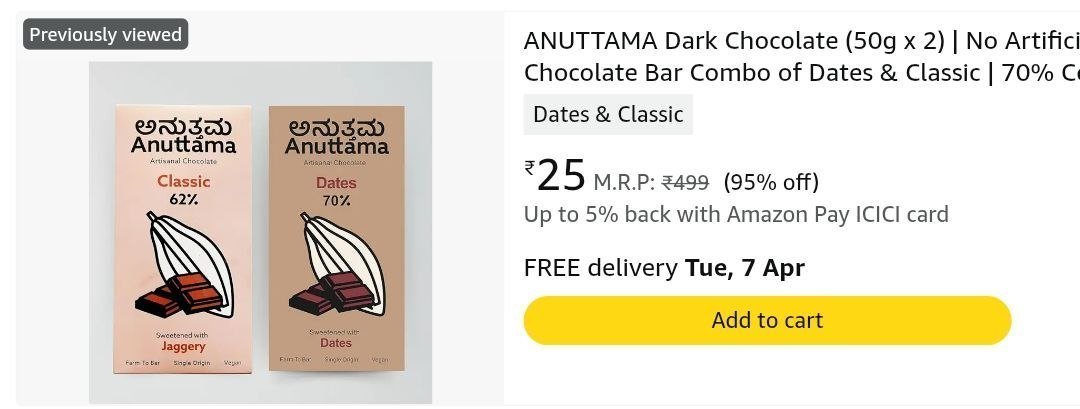Open the brown Dates chocolate bar image

(337, 238)
